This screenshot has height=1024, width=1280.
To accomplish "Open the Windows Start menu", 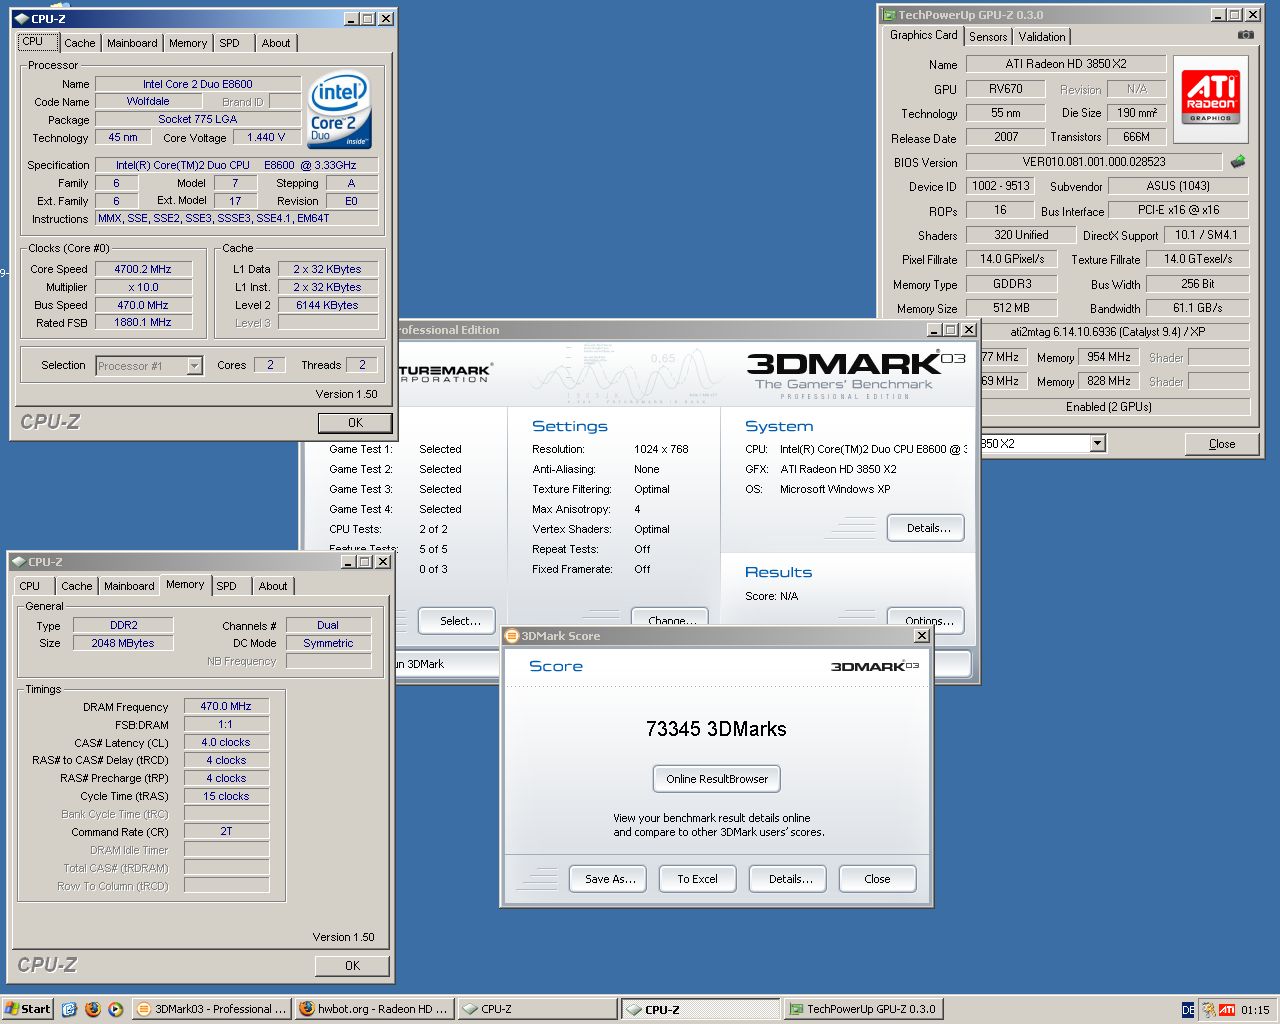I will pyautogui.click(x=27, y=1009).
